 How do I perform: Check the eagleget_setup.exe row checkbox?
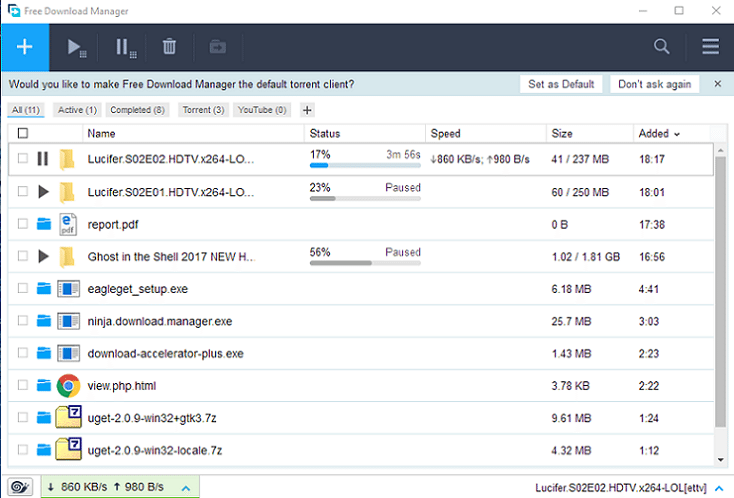click(22, 288)
